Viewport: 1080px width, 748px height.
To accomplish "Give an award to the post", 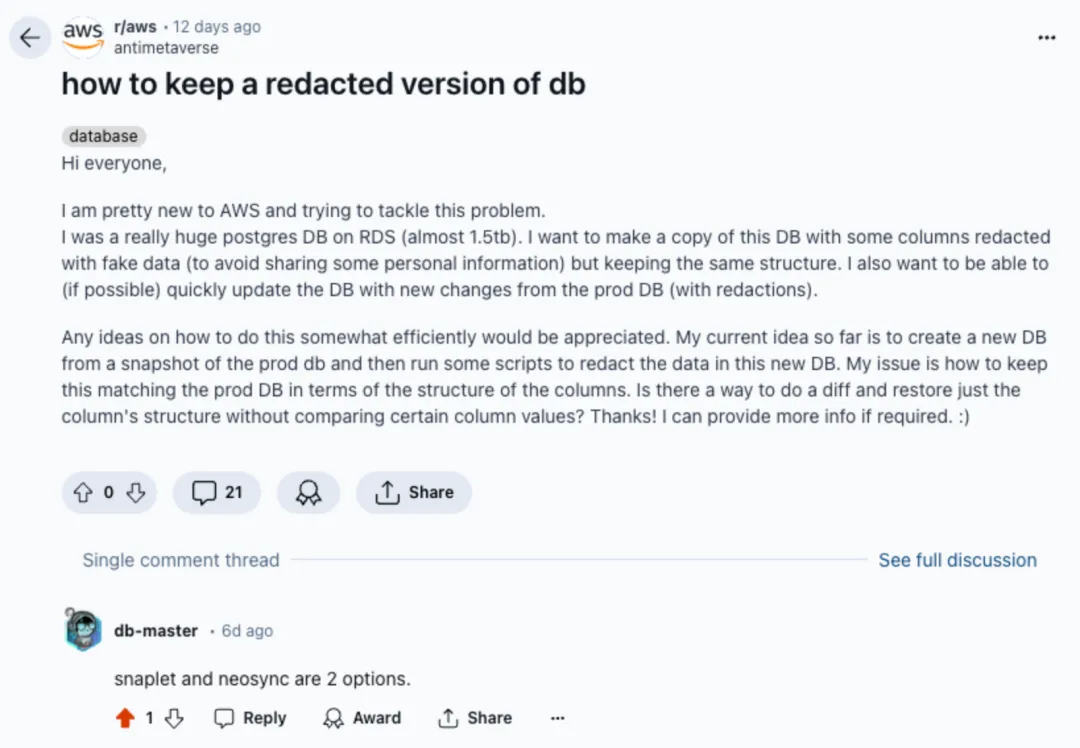I will 308,492.
